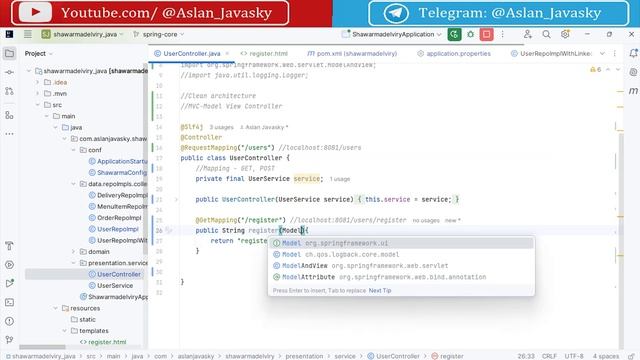Open the Maven tool window
Image resolution: width=640 pixels, height=360 pixels.
click(x=633, y=91)
